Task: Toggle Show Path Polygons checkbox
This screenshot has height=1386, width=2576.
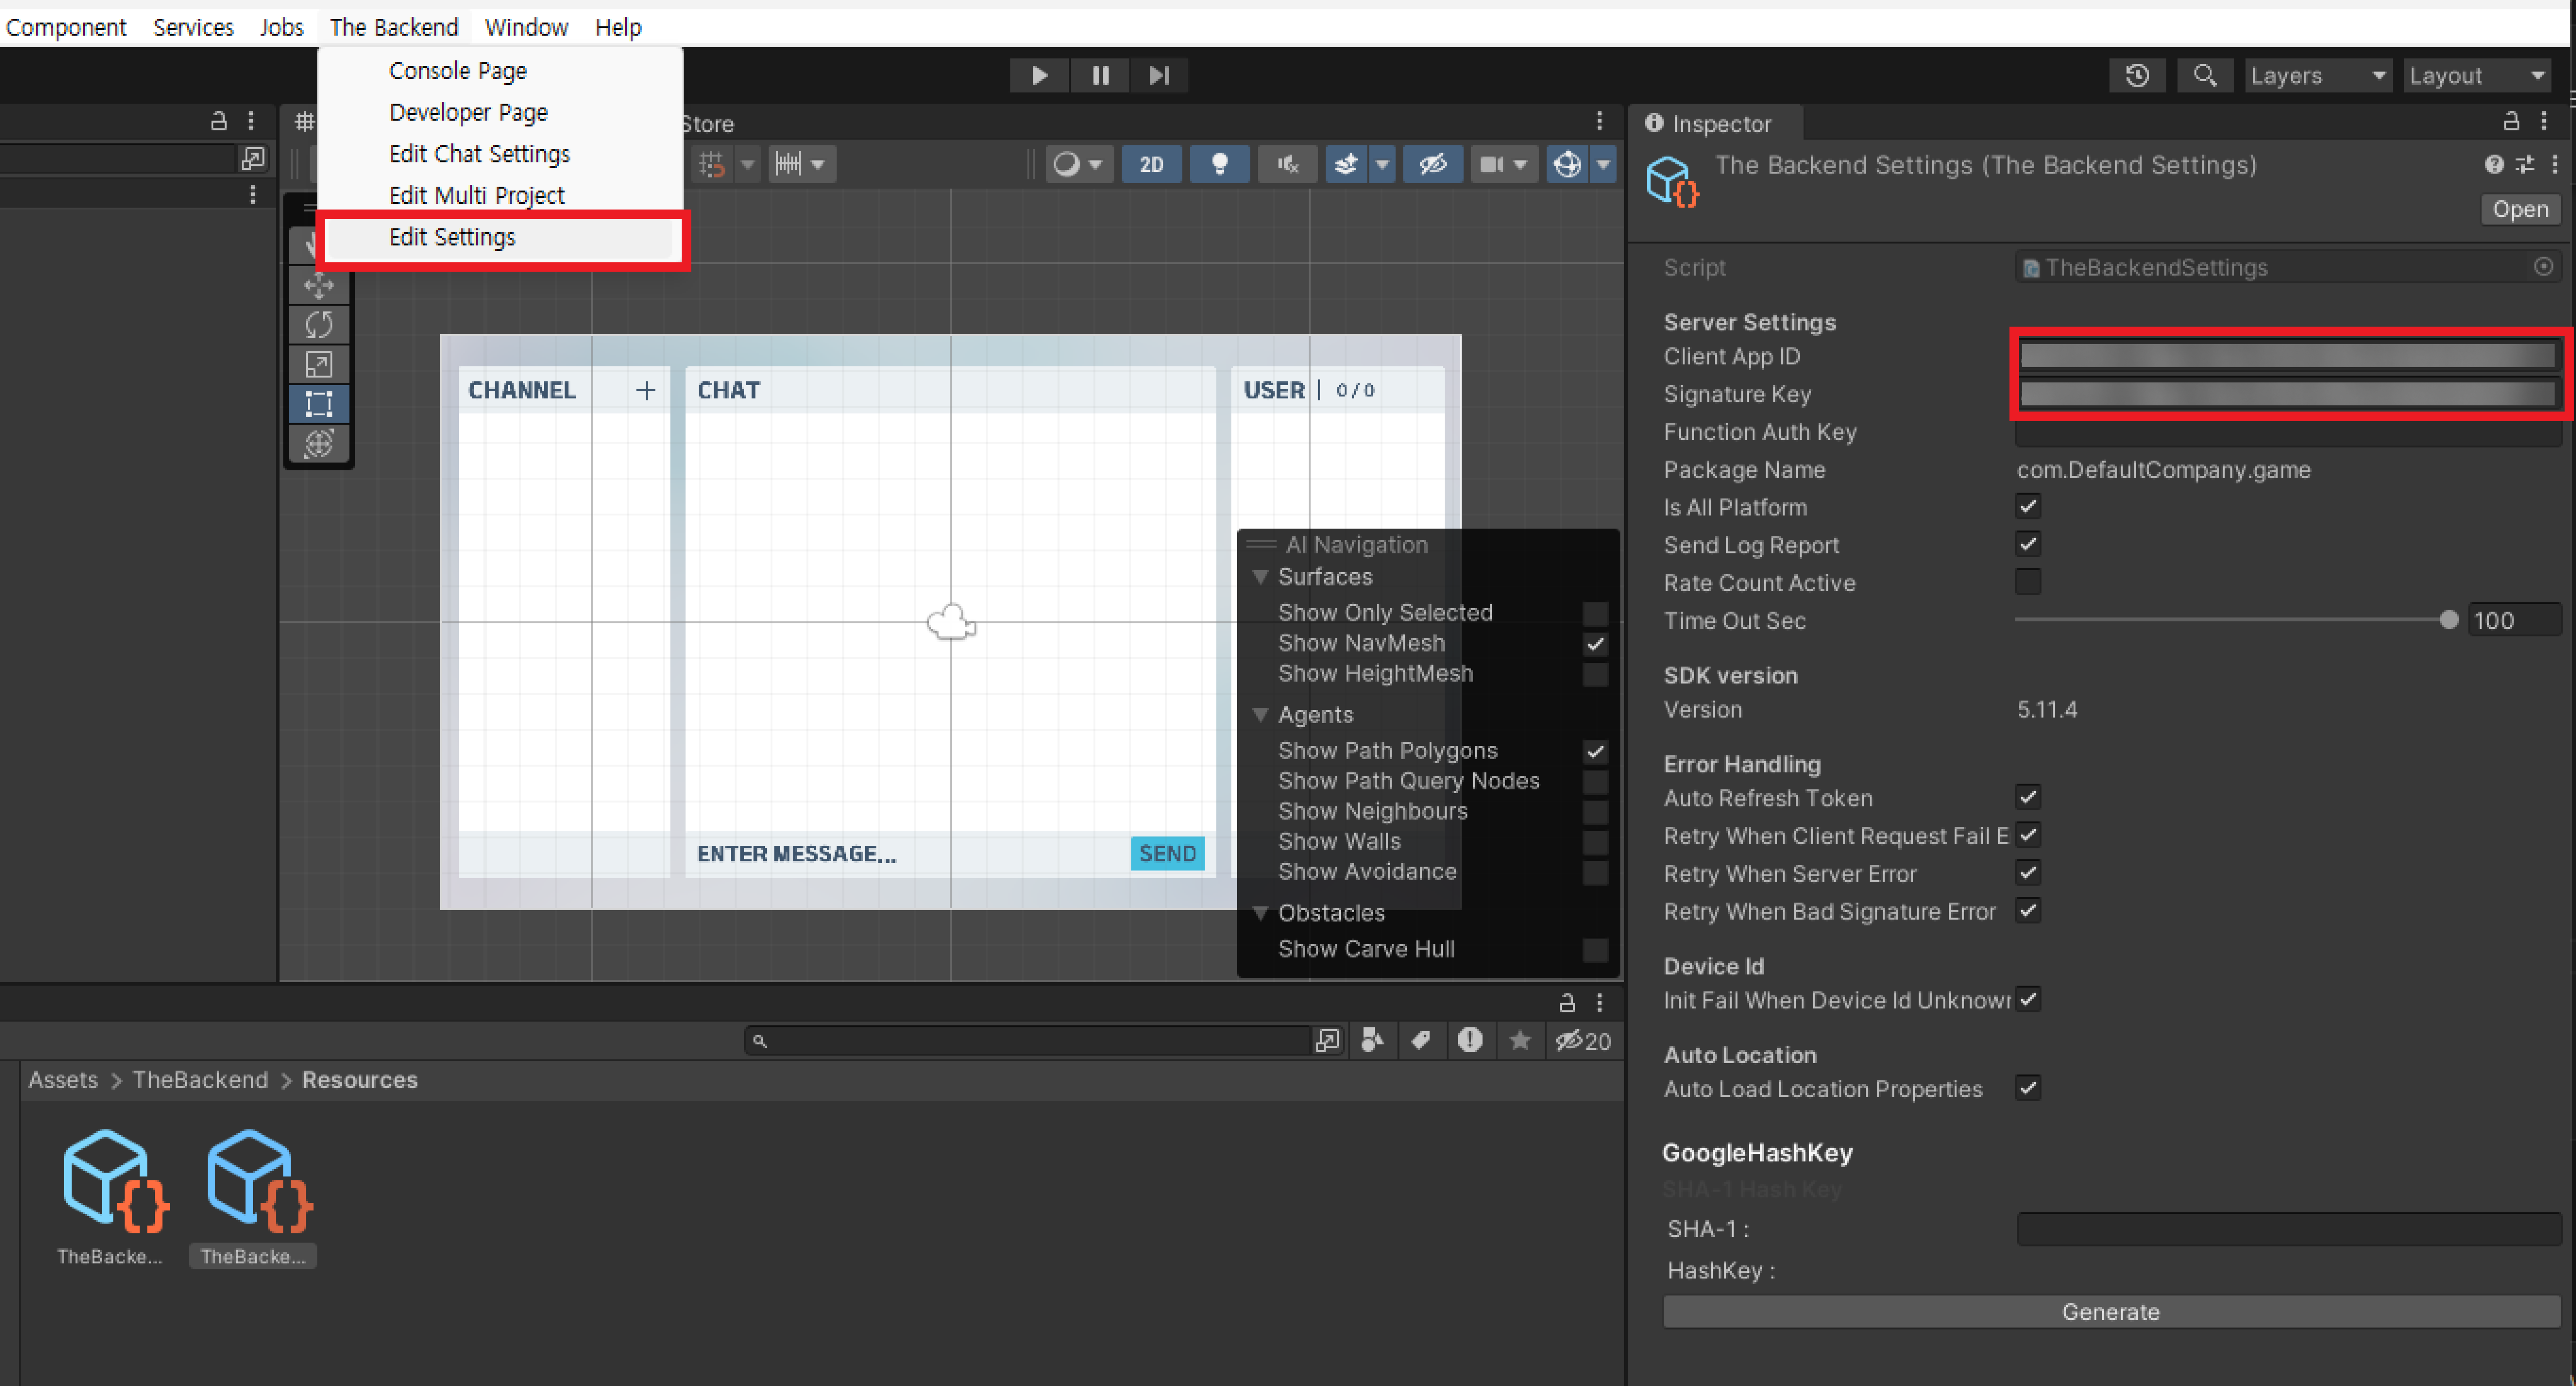Action: point(1595,751)
